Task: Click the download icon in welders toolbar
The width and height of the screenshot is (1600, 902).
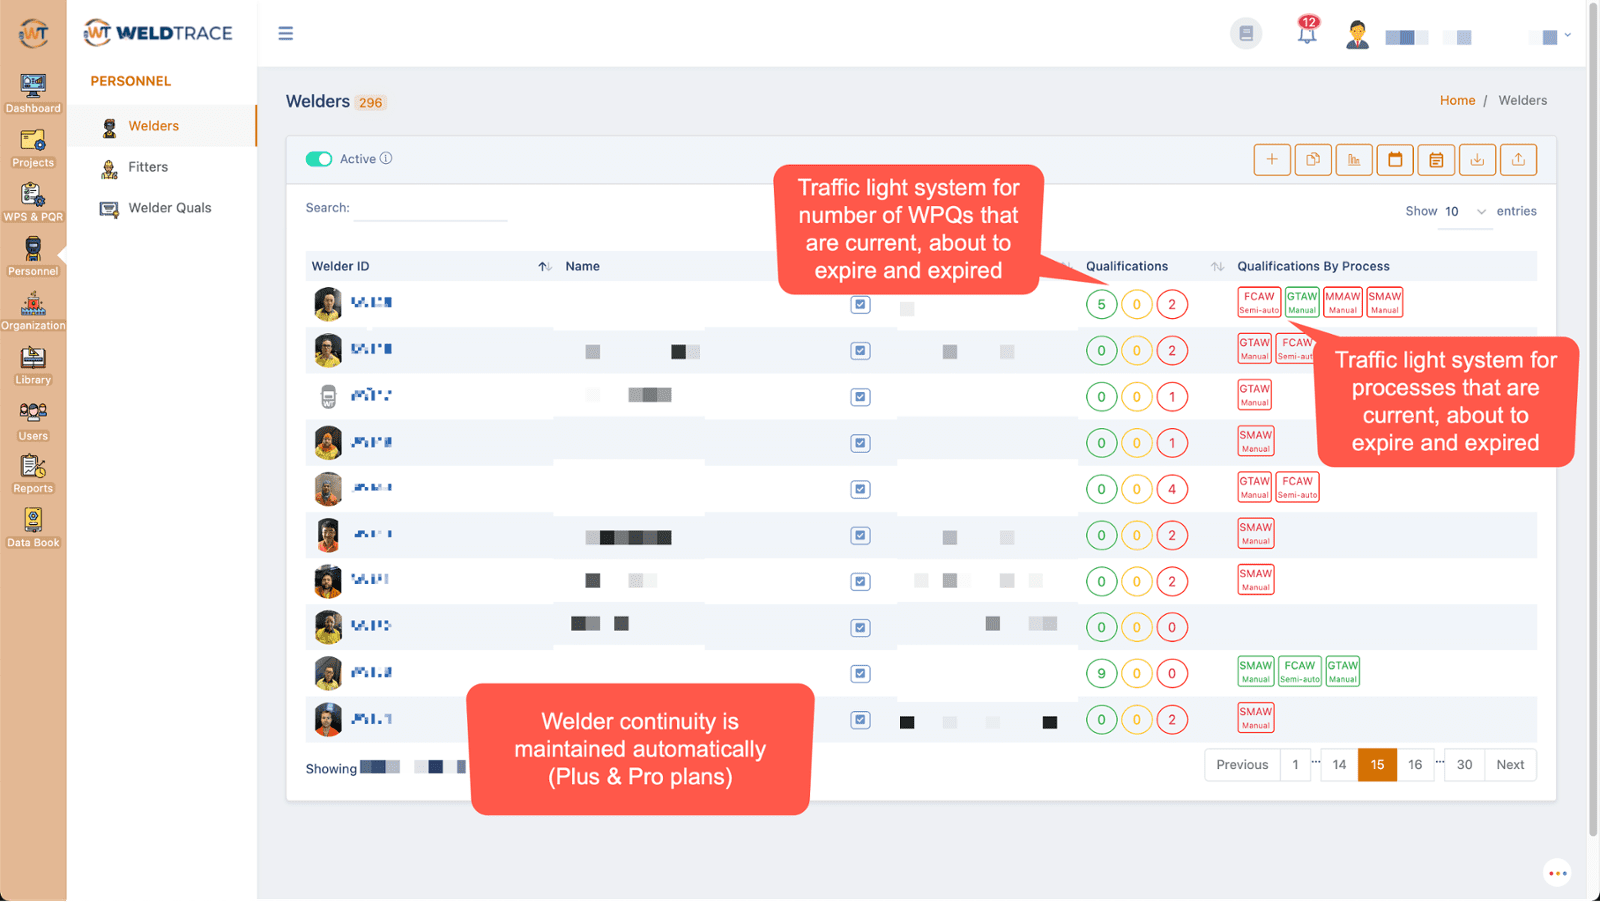Action: click(1477, 160)
